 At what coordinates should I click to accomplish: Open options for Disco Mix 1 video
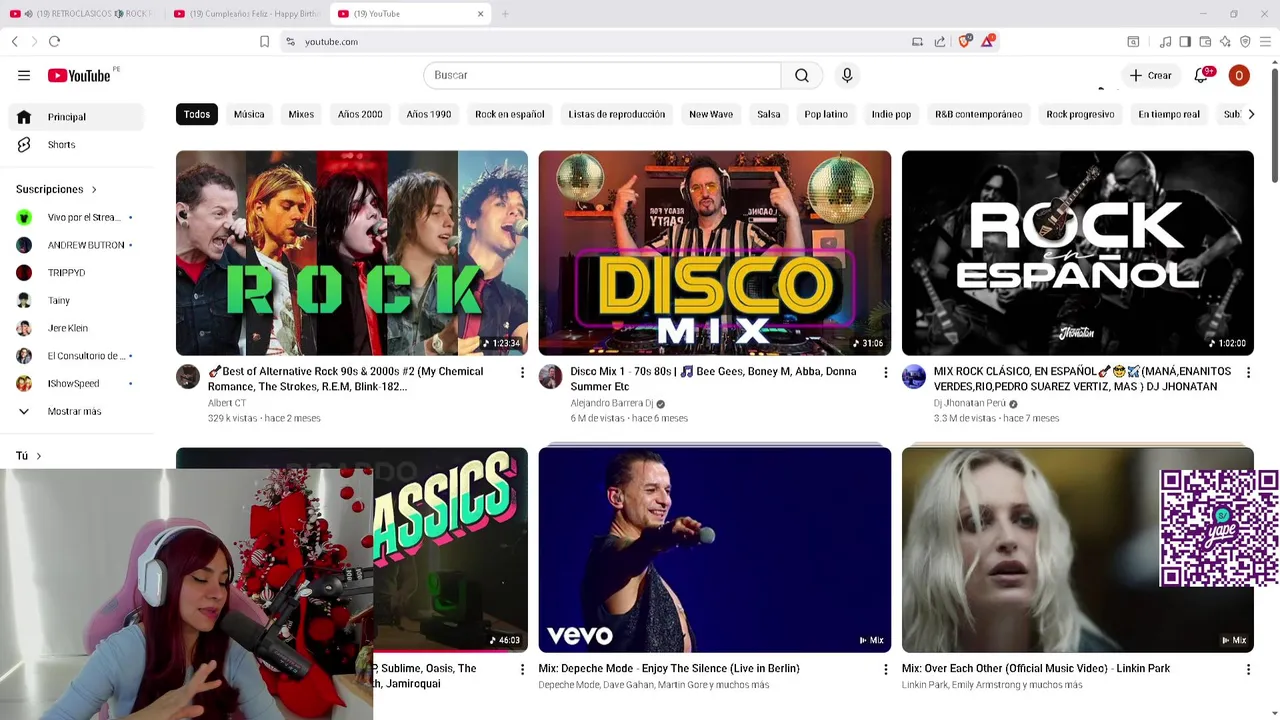coord(885,372)
